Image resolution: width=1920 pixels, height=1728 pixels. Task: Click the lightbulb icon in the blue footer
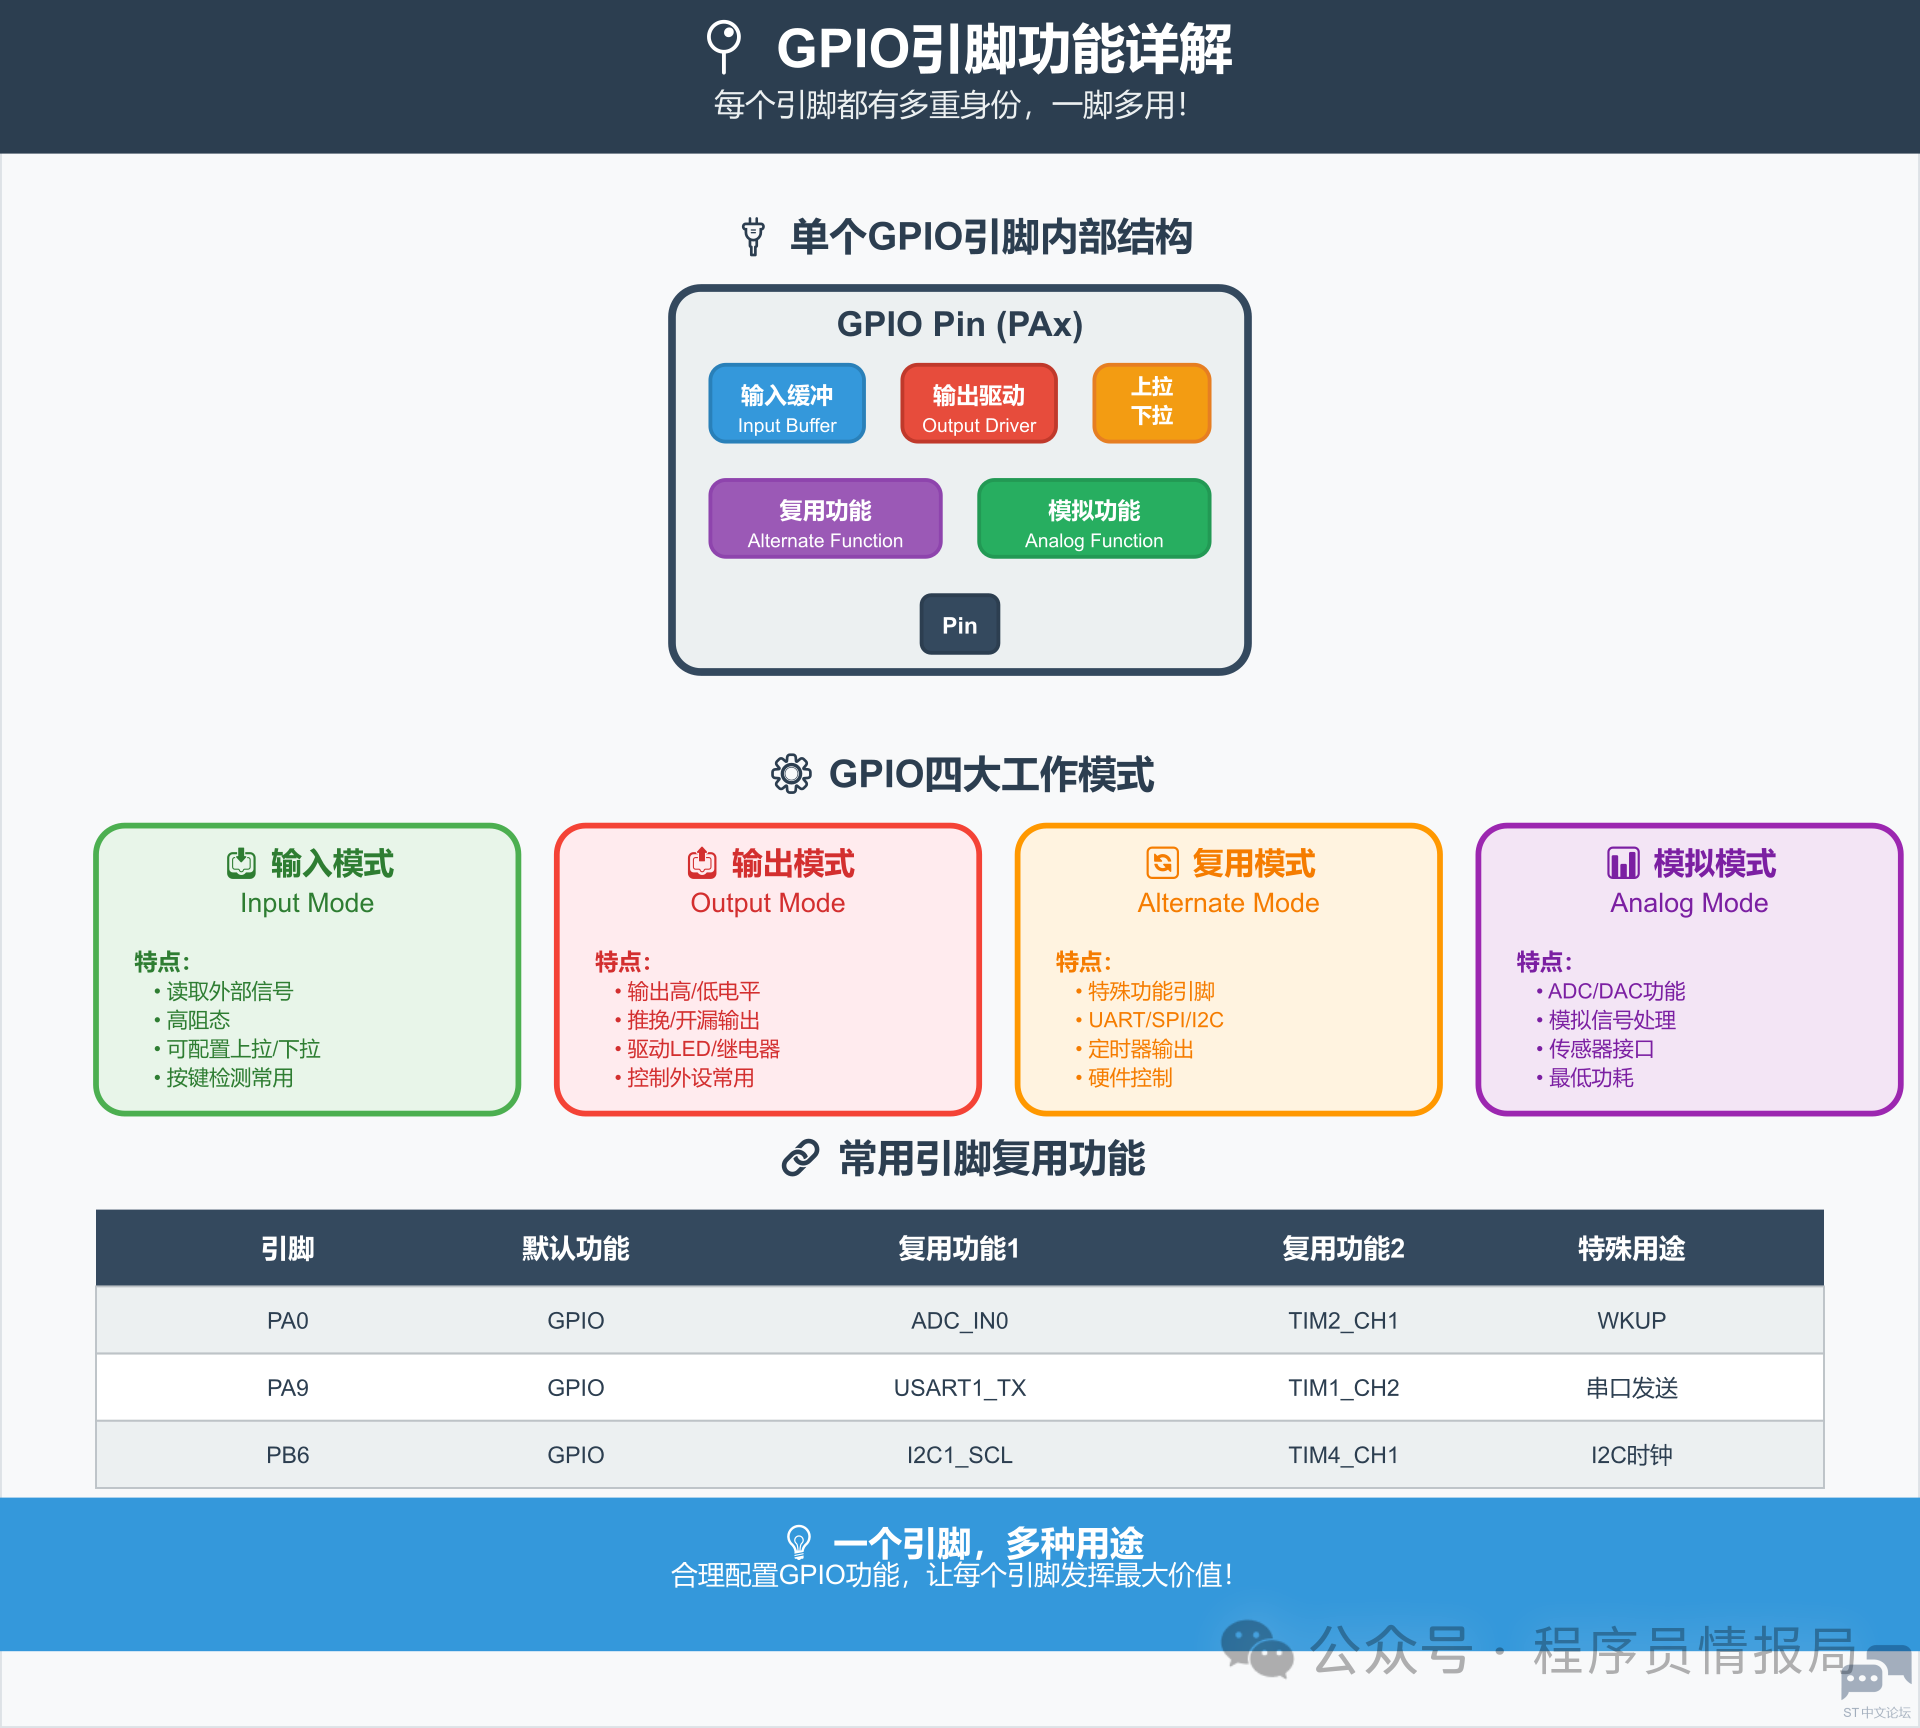(x=798, y=1541)
